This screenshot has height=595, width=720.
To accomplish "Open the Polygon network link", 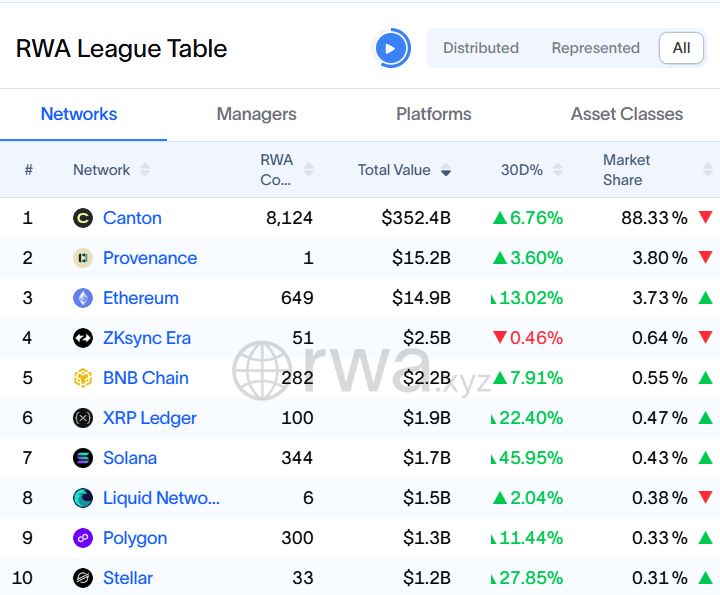I will [x=135, y=538].
